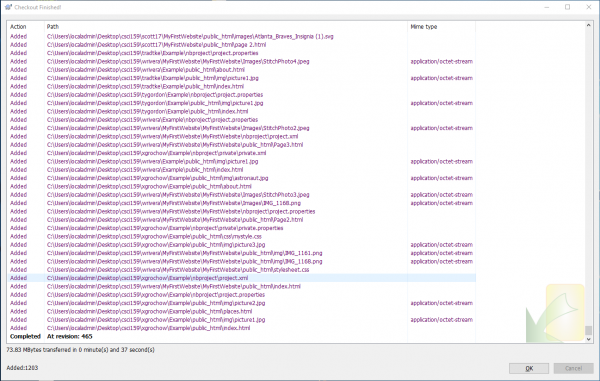
Task: Select xgrochow picture2.jpg row
Action: (x=242, y=303)
